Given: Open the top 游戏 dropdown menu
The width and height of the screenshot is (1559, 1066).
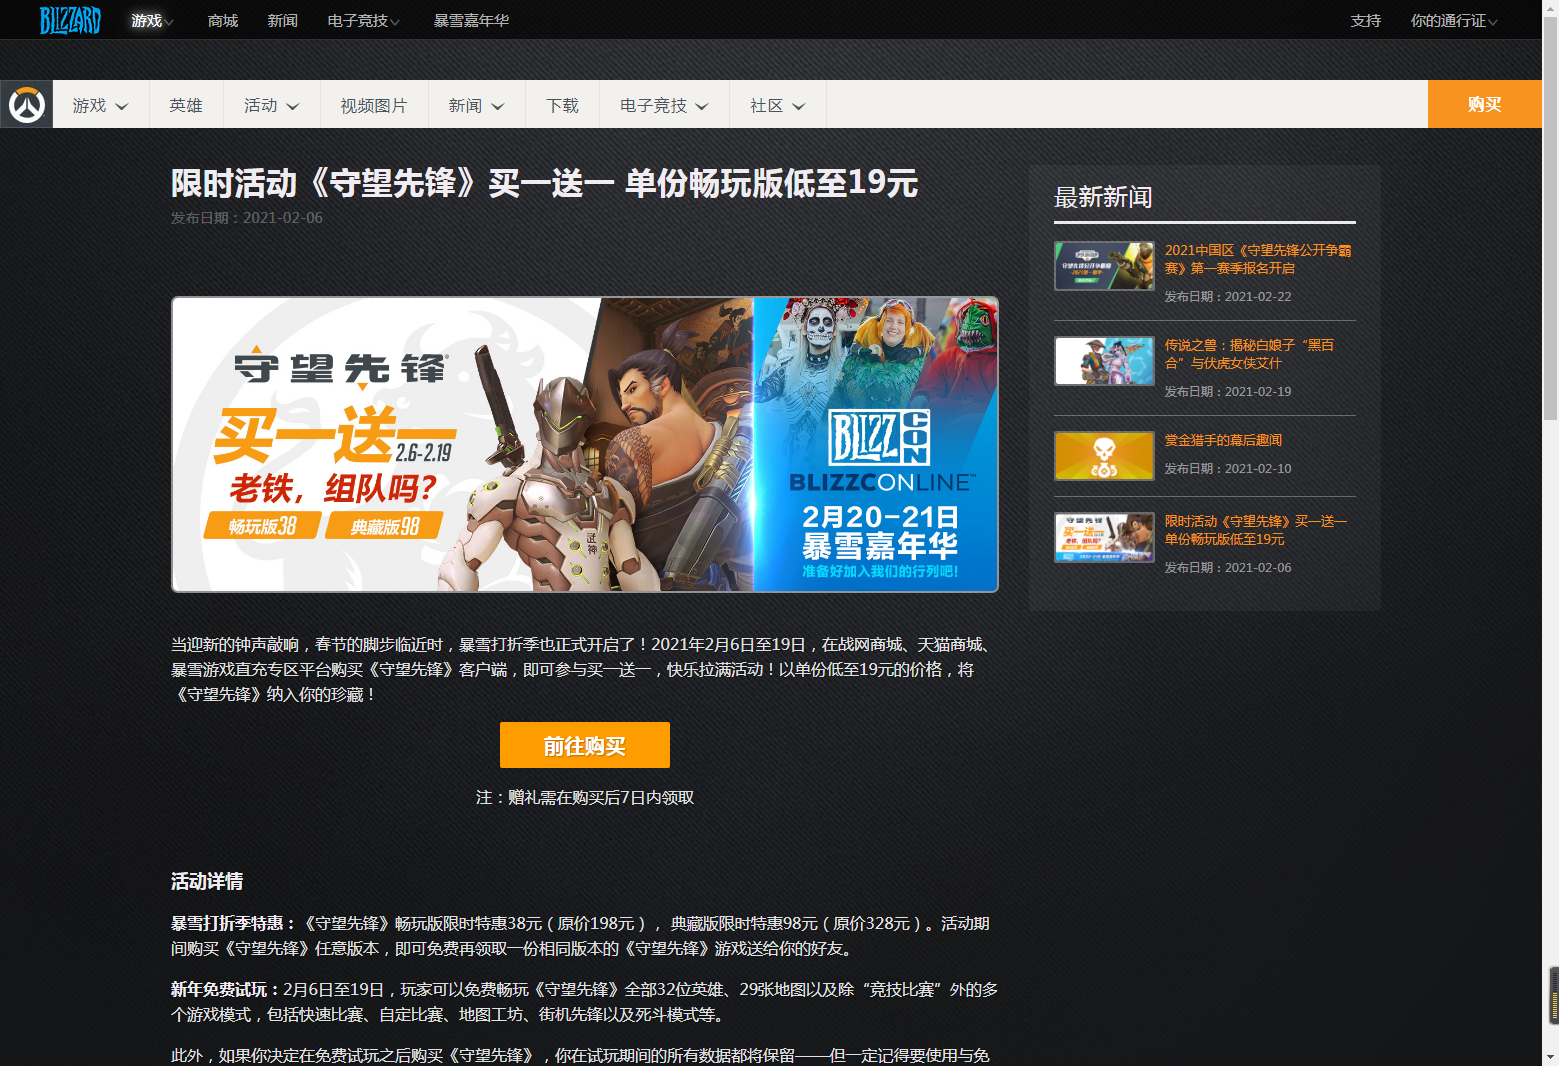Looking at the screenshot, I should (x=152, y=20).
